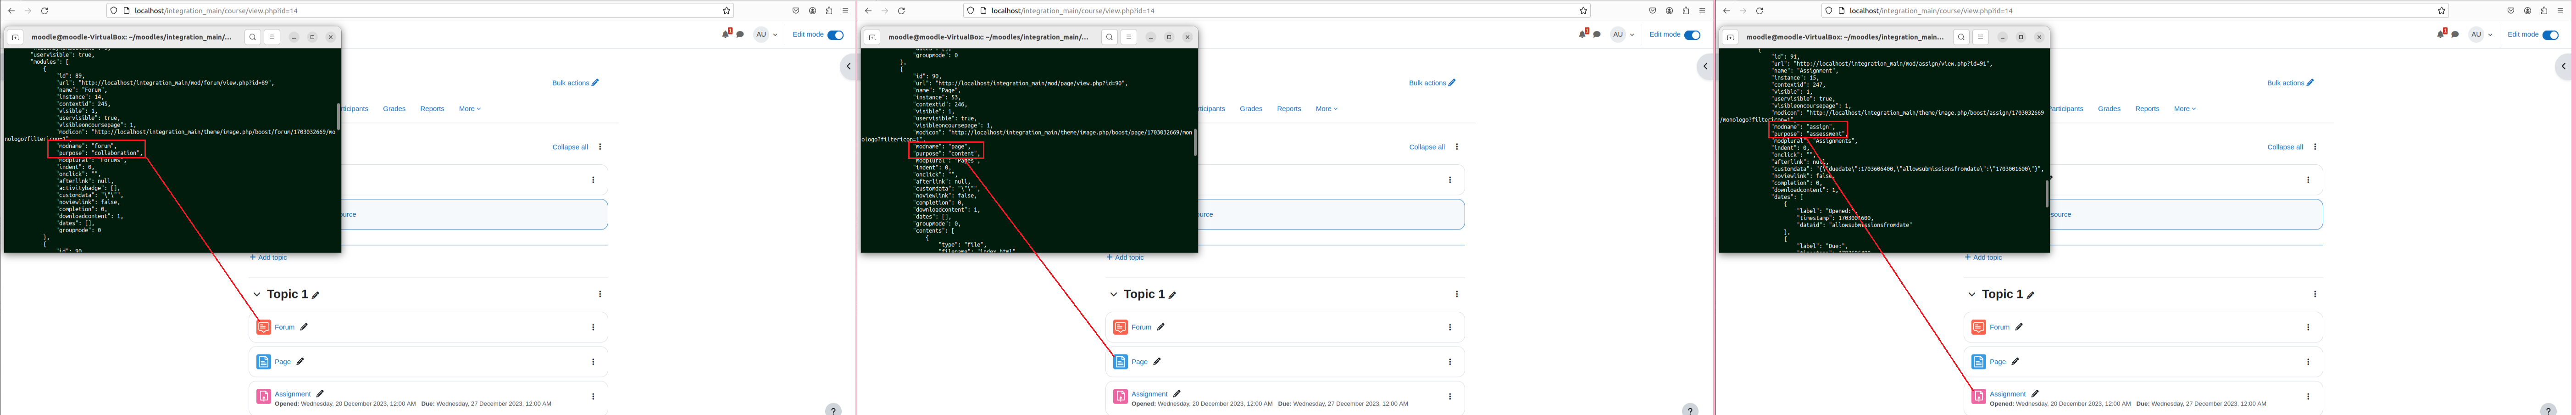Edit Page name pencil in forum-JSON terminal window
The image size is (2576, 415).
pyautogui.click(x=300, y=362)
